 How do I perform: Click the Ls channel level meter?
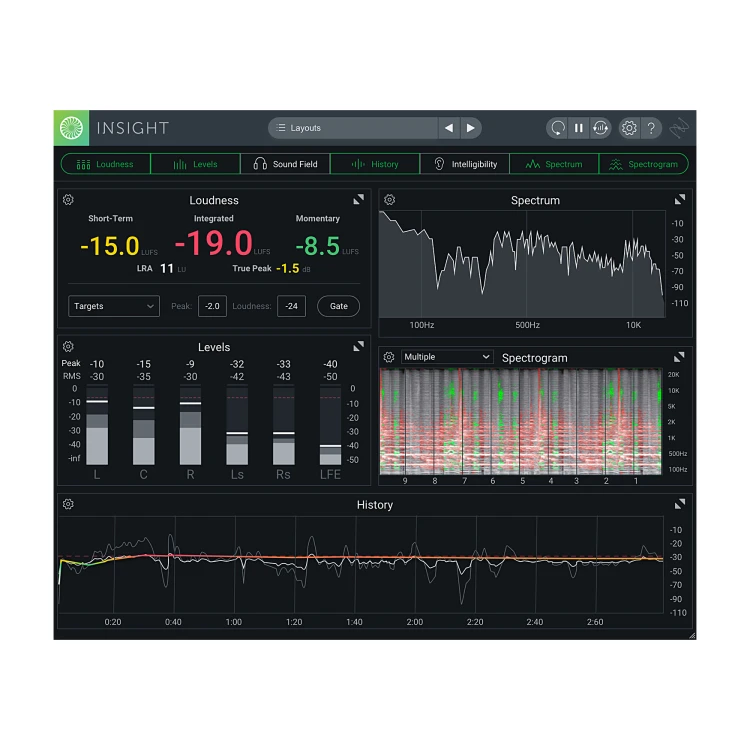tap(237, 426)
